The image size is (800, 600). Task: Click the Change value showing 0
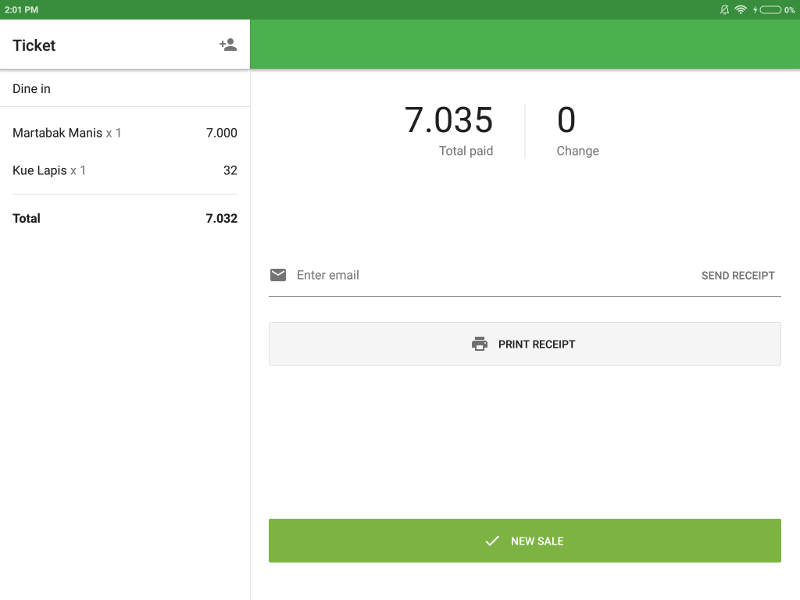pos(567,121)
